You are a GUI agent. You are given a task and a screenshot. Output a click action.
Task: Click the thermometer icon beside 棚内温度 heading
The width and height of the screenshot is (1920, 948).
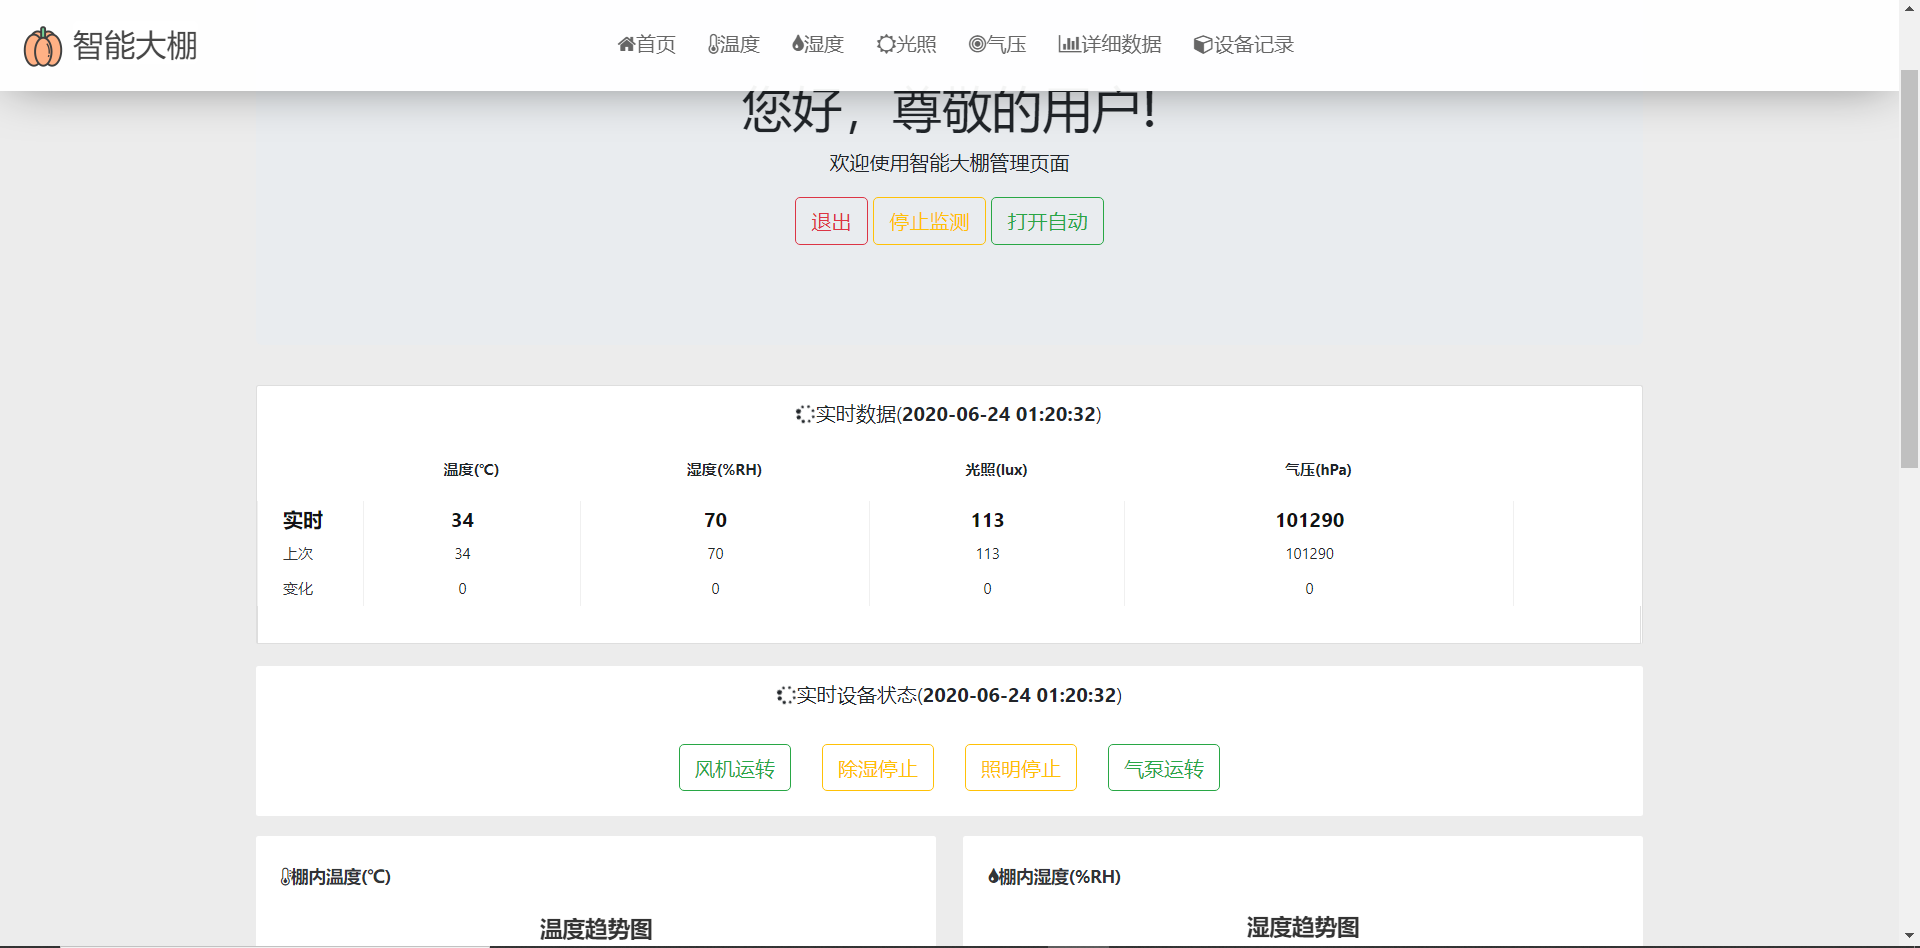[284, 877]
